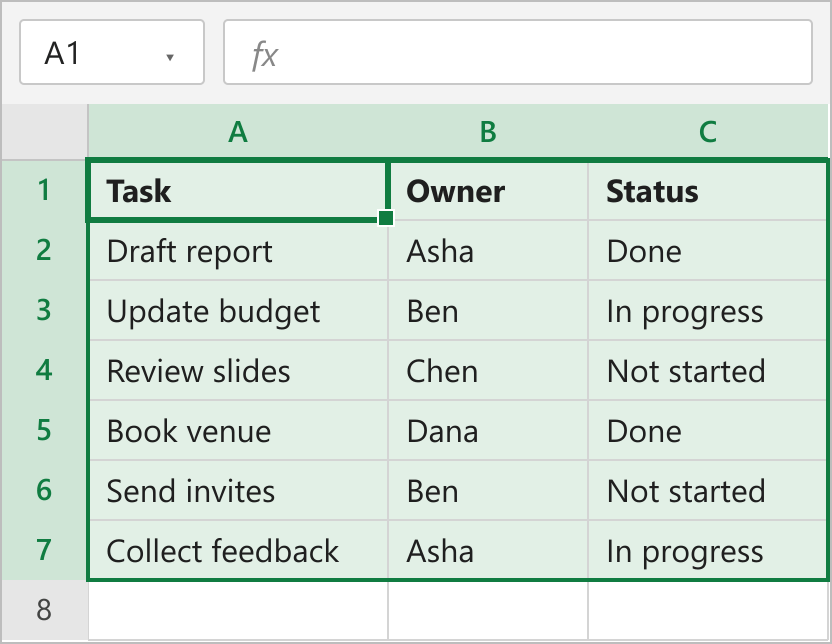Select Not started status for Review slides
Screen dimensions: 832x644
pyautogui.click(x=708, y=370)
